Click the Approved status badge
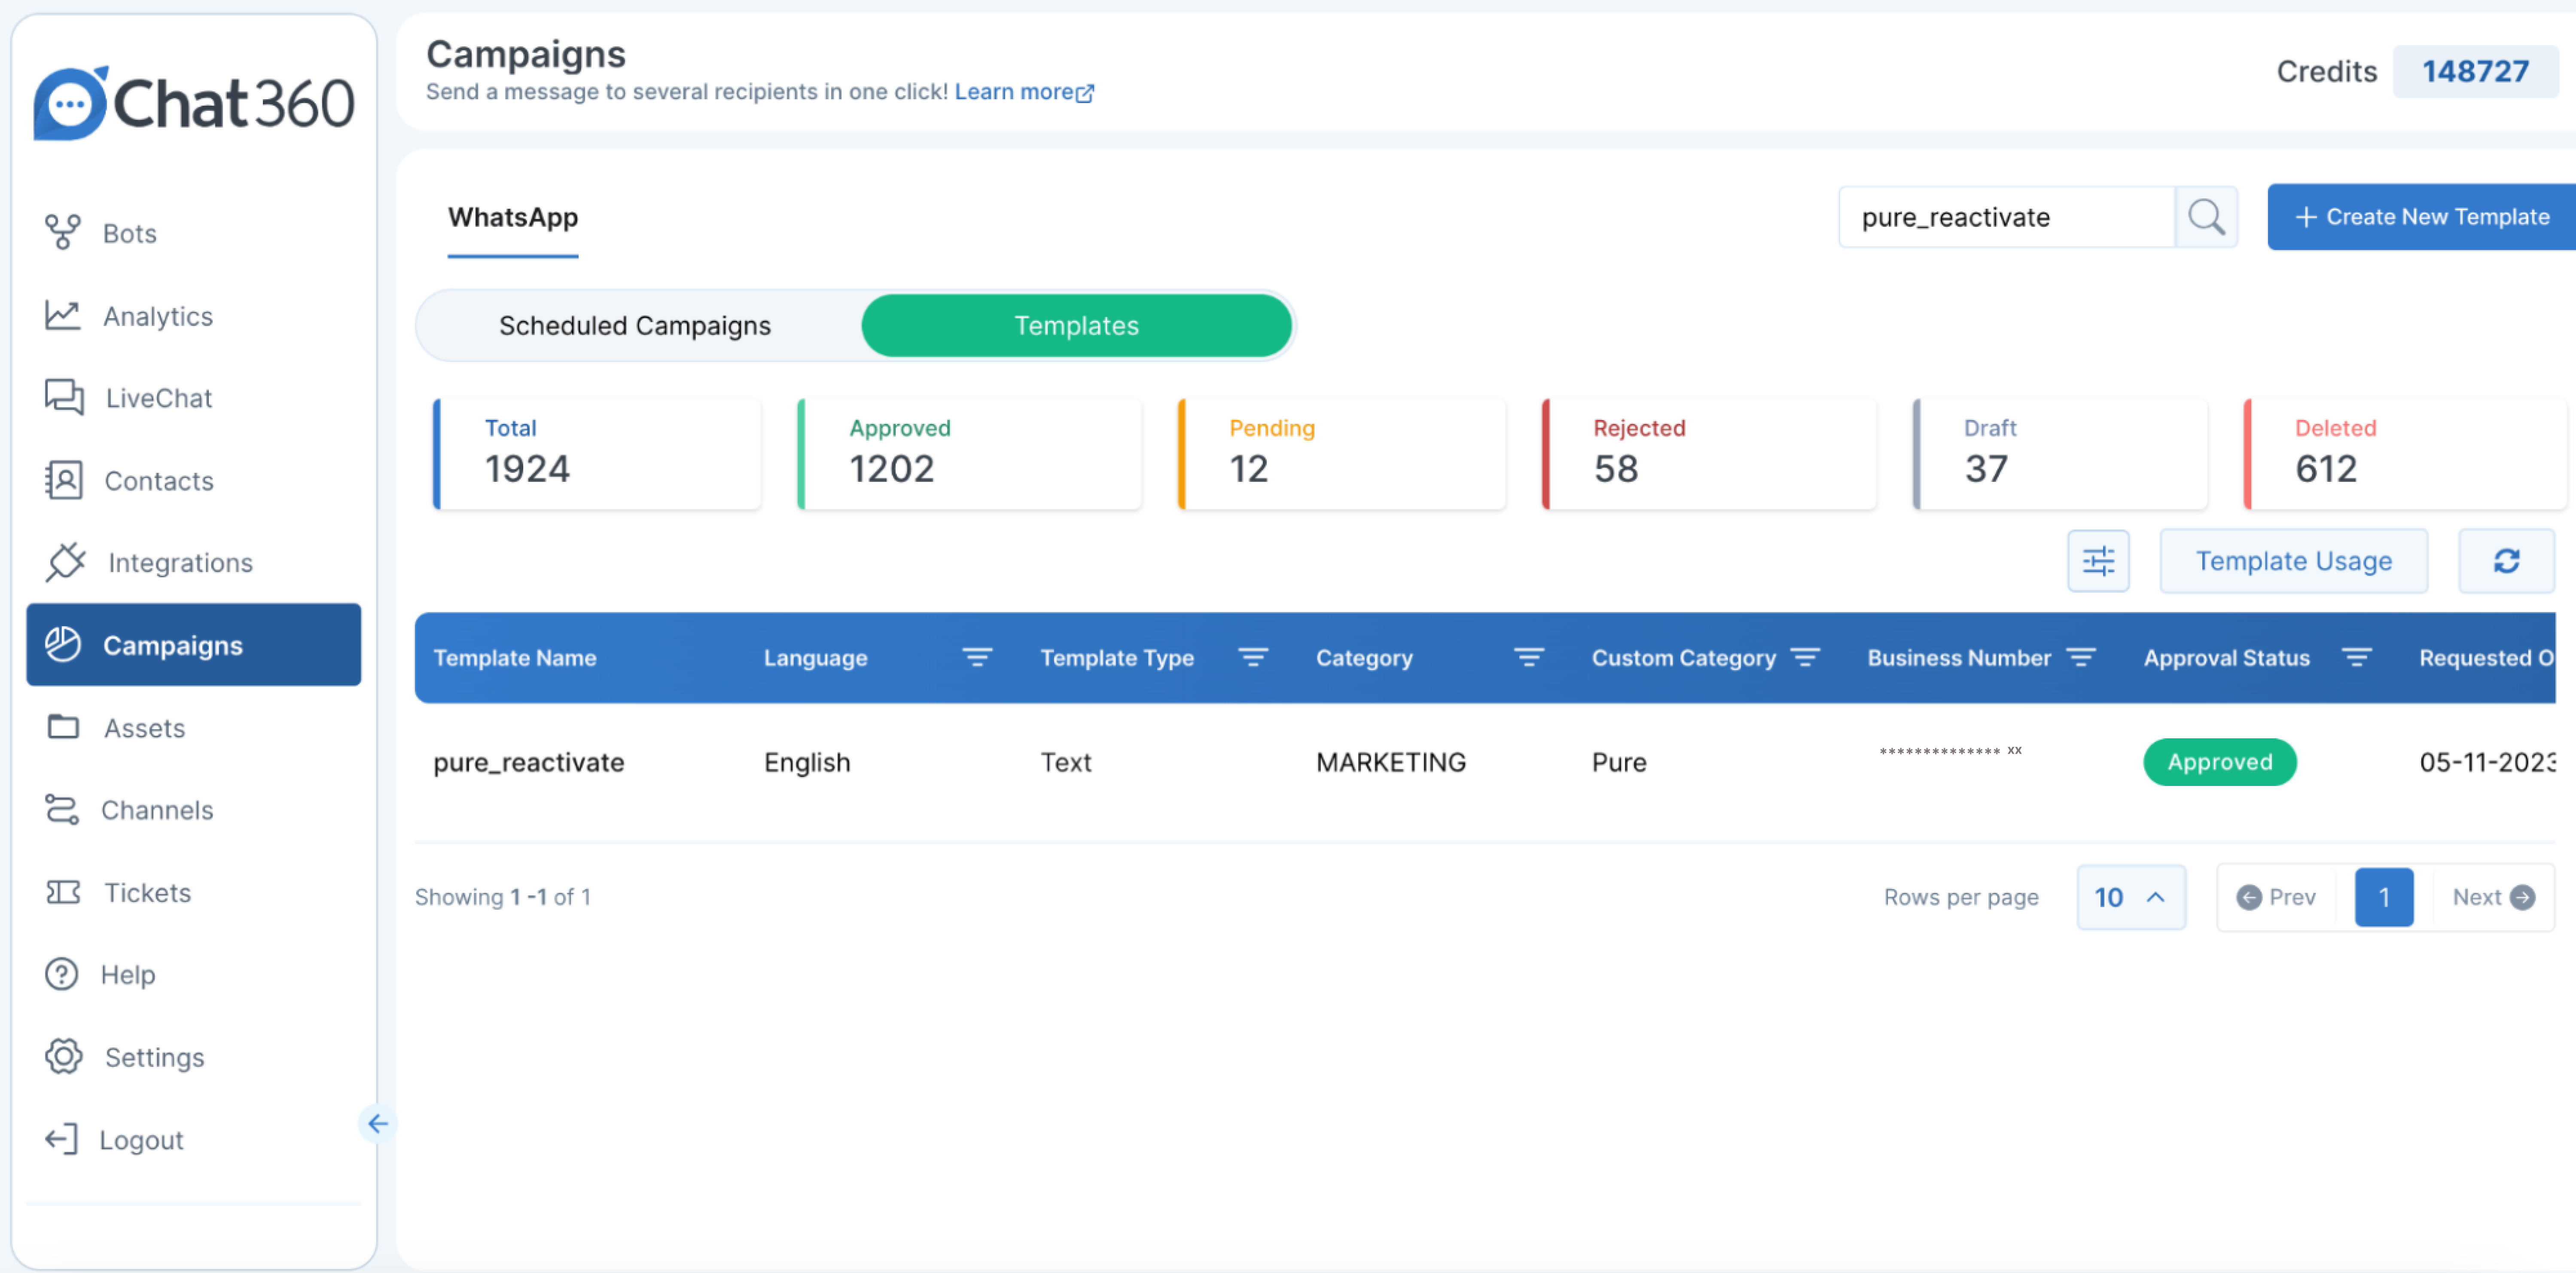Viewport: 2576px width, 1273px height. [x=2219, y=761]
